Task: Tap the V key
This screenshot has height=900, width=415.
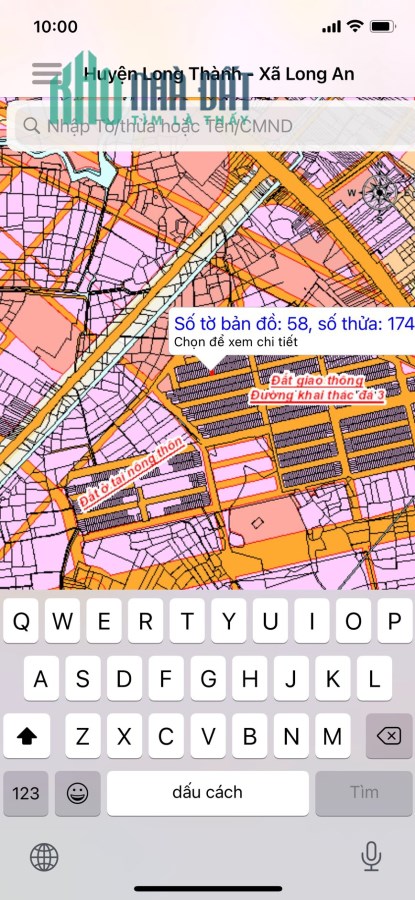Action: coord(208,736)
